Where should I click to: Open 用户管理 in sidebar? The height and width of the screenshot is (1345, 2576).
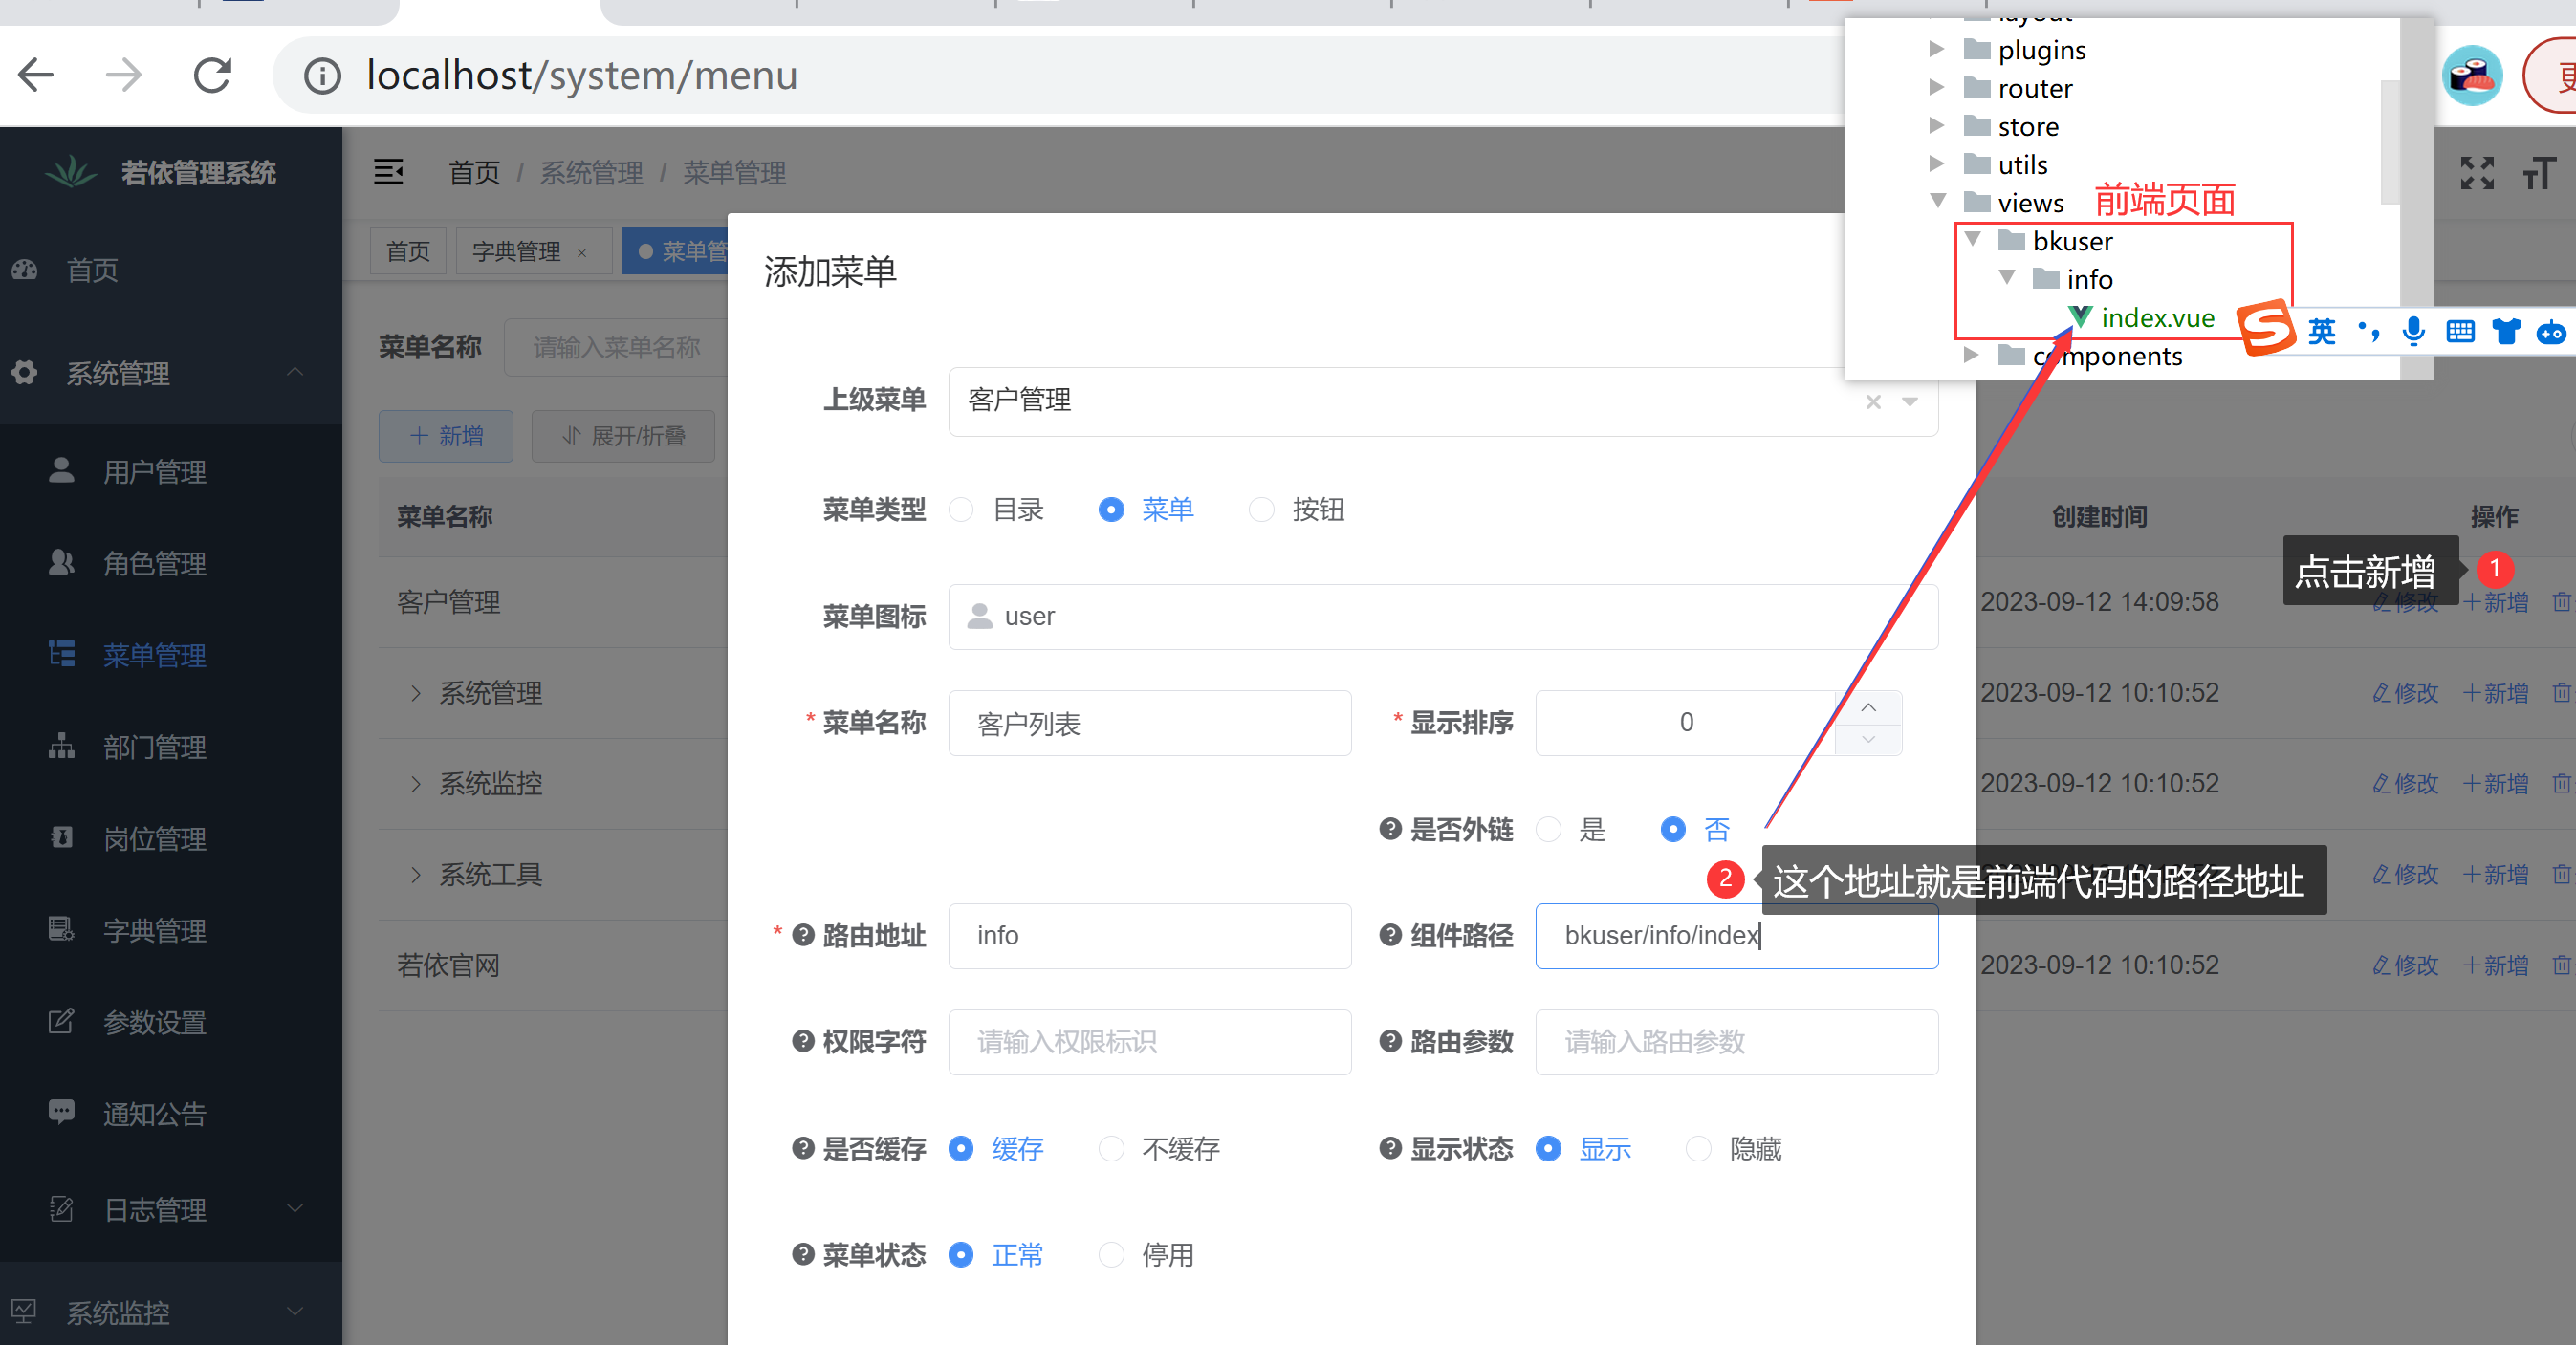tap(154, 472)
